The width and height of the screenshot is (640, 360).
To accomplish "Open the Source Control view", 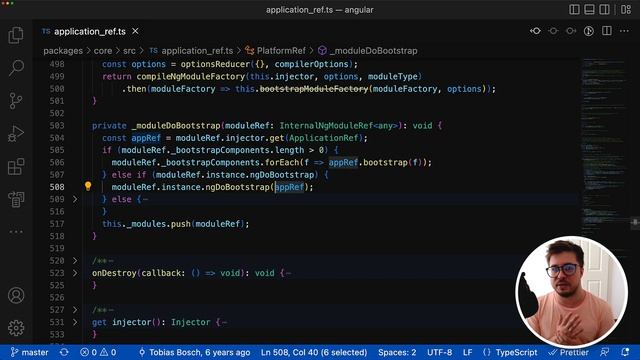I will point(16,101).
